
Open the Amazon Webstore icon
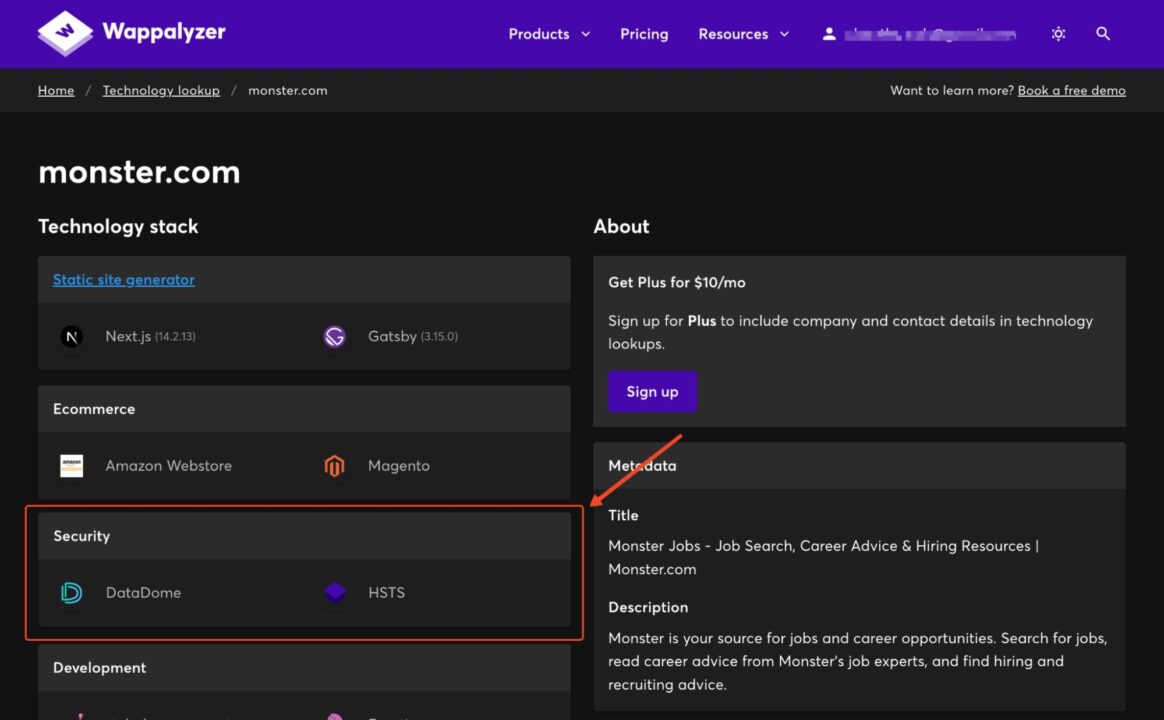[71, 466]
